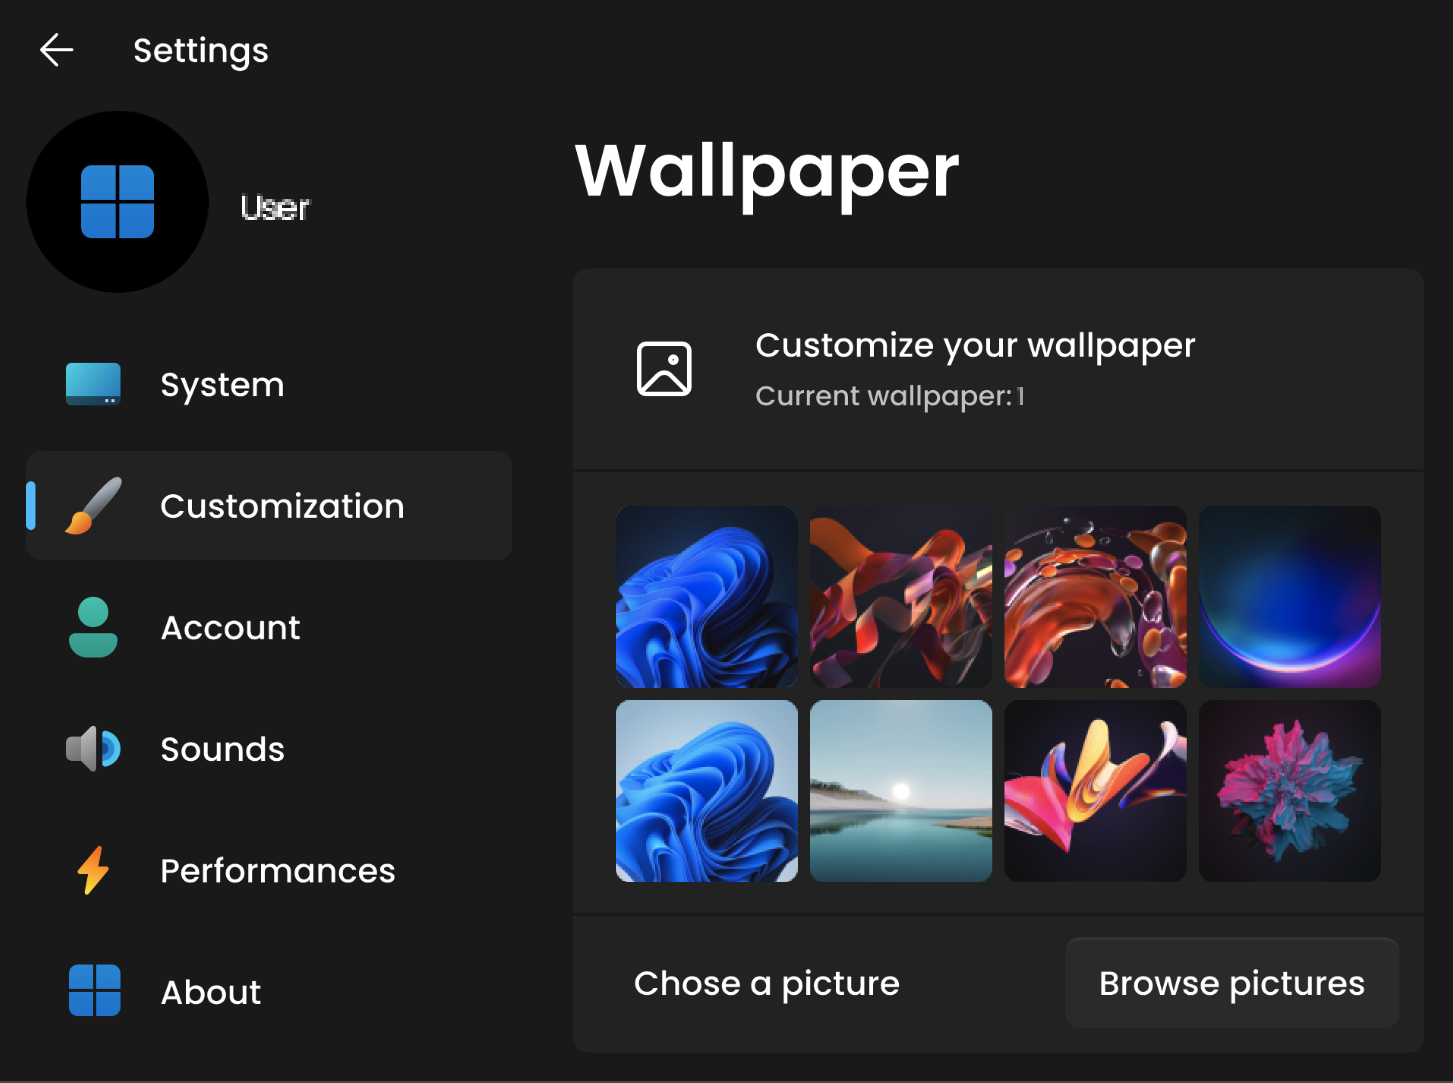The image size is (1453, 1083).
Task: Click the Customization paintbrush icon
Action: (x=93, y=506)
